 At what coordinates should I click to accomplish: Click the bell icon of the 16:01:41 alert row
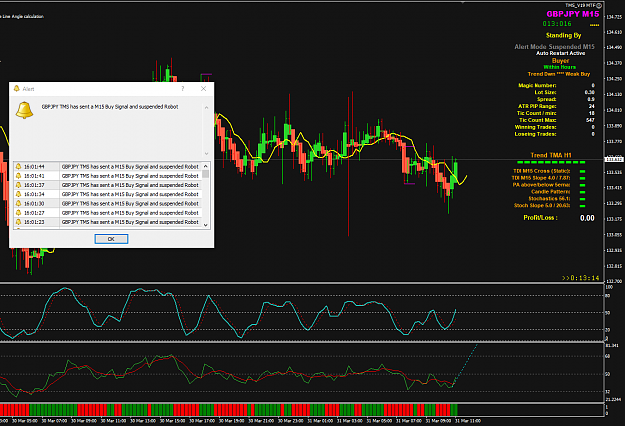point(18,176)
